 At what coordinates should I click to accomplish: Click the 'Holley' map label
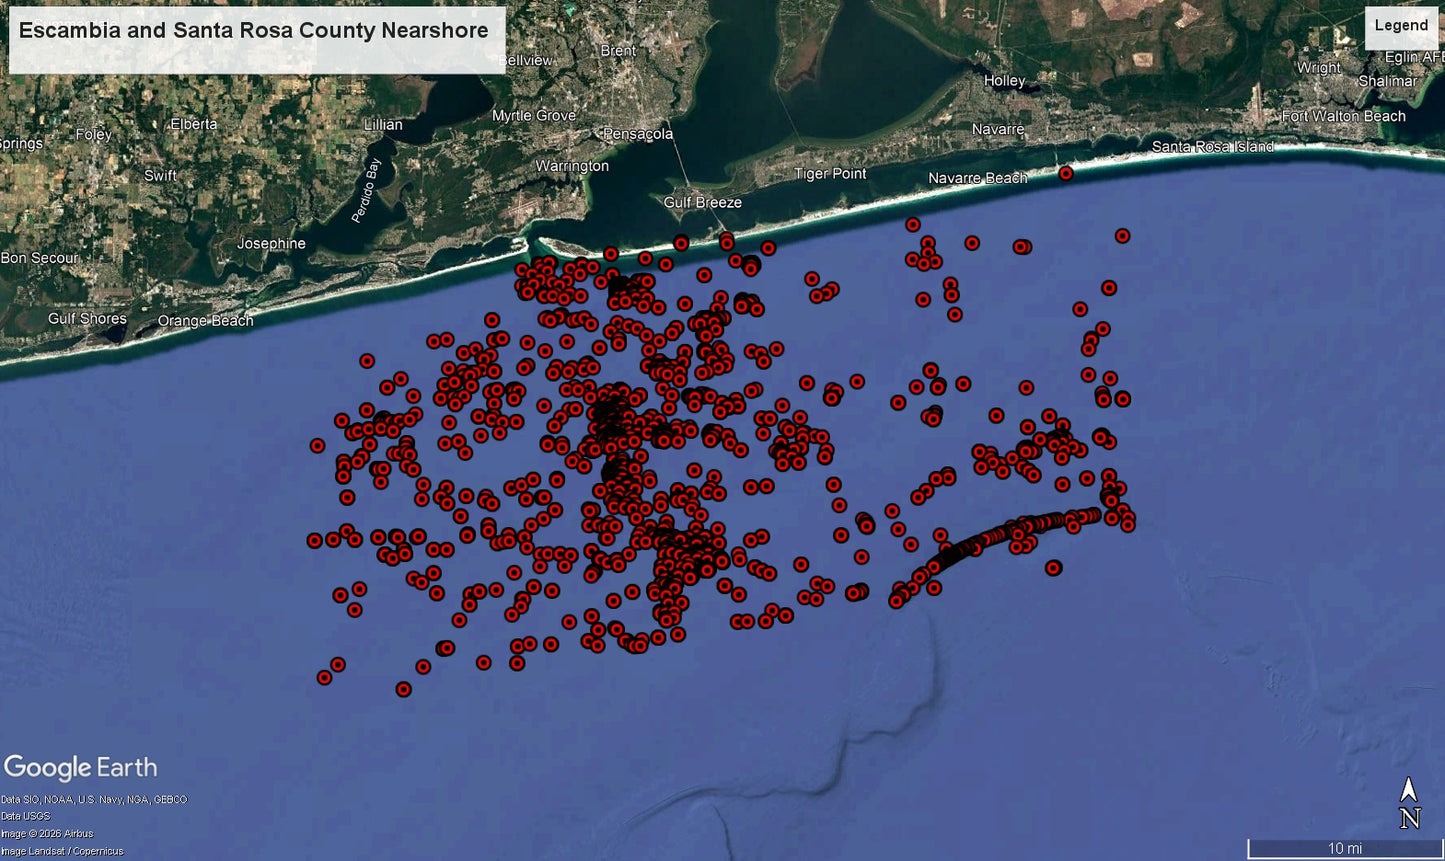coord(1005,81)
